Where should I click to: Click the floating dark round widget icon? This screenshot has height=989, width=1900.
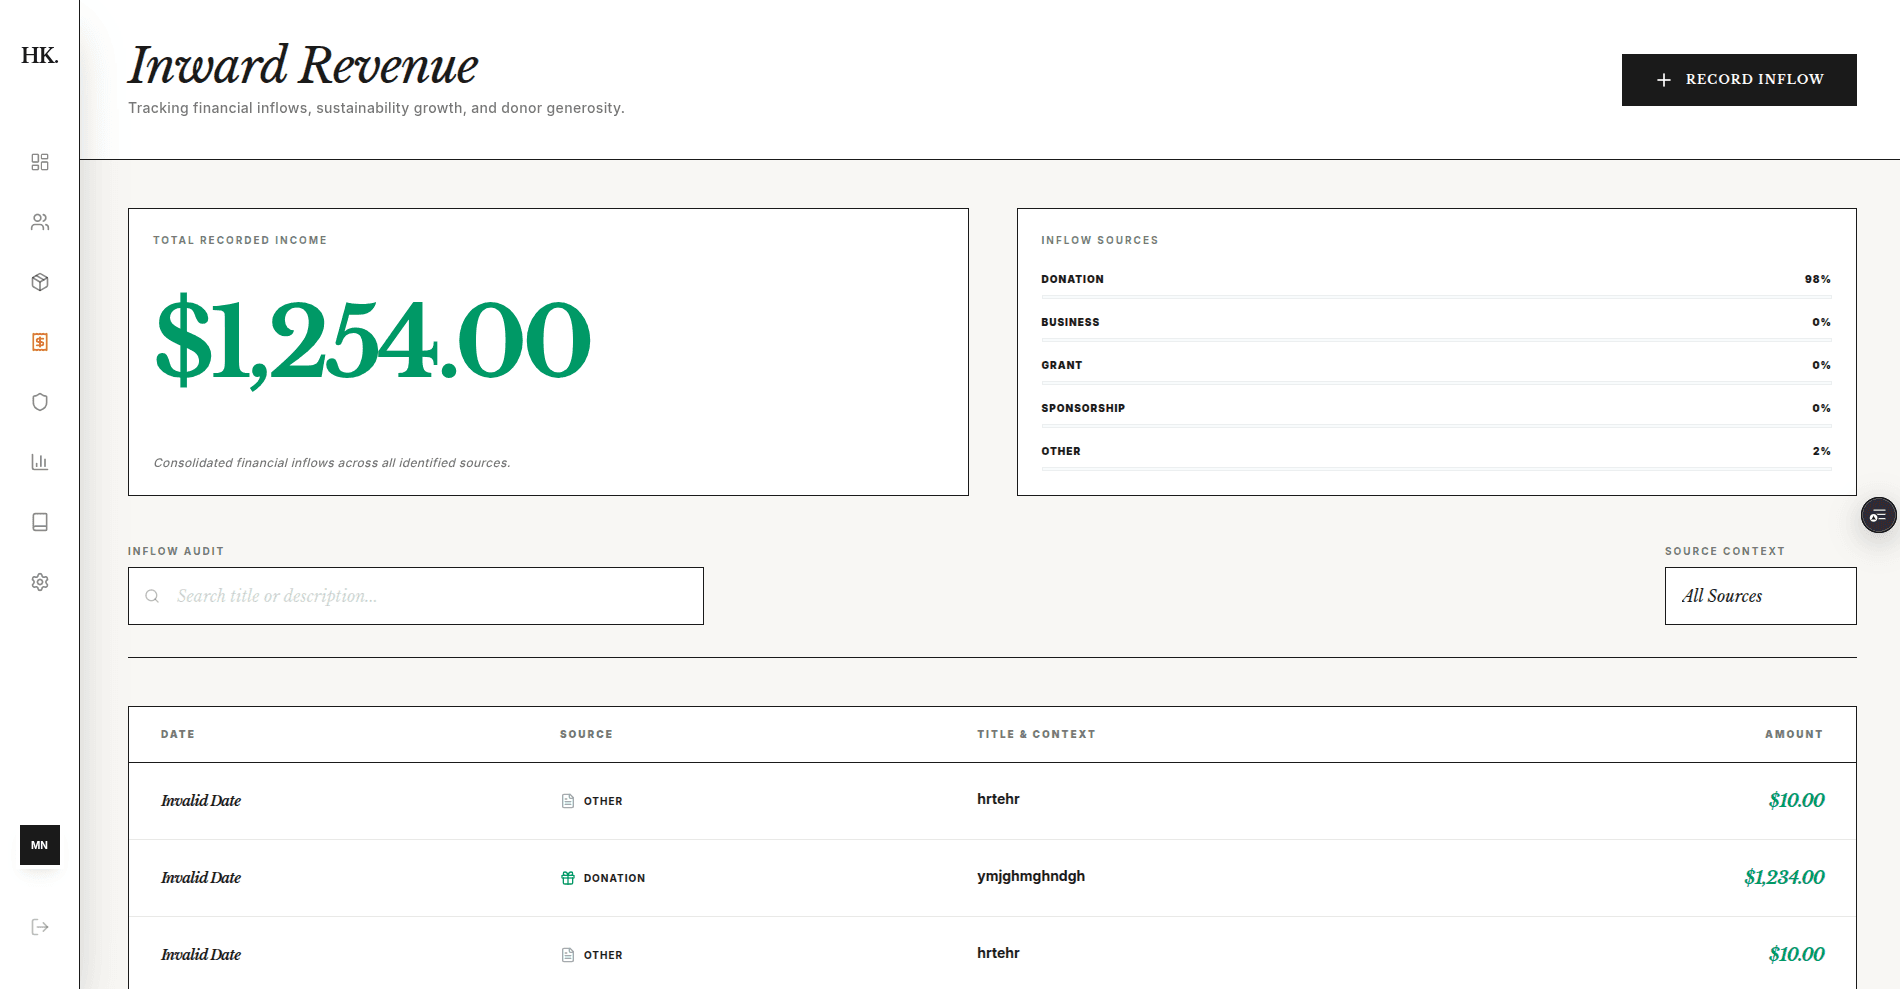click(x=1878, y=515)
